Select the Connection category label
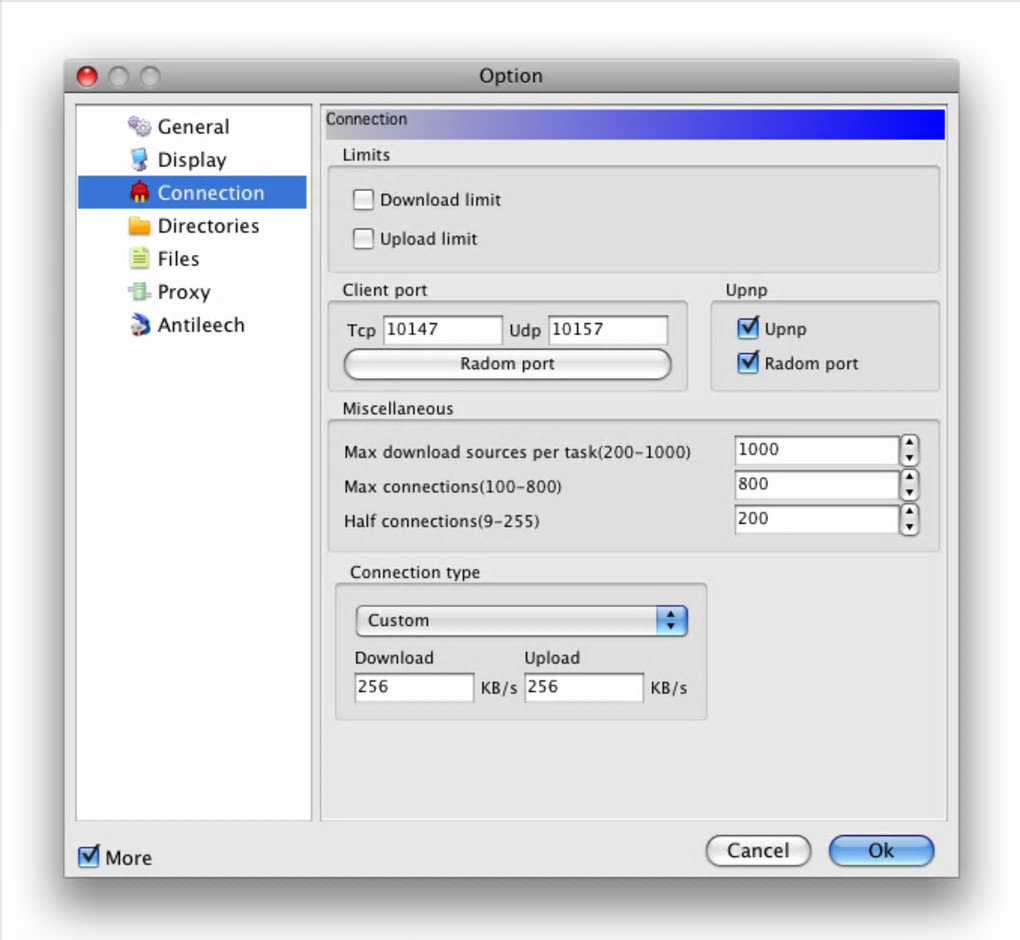1020x940 pixels. coord(211,193)
